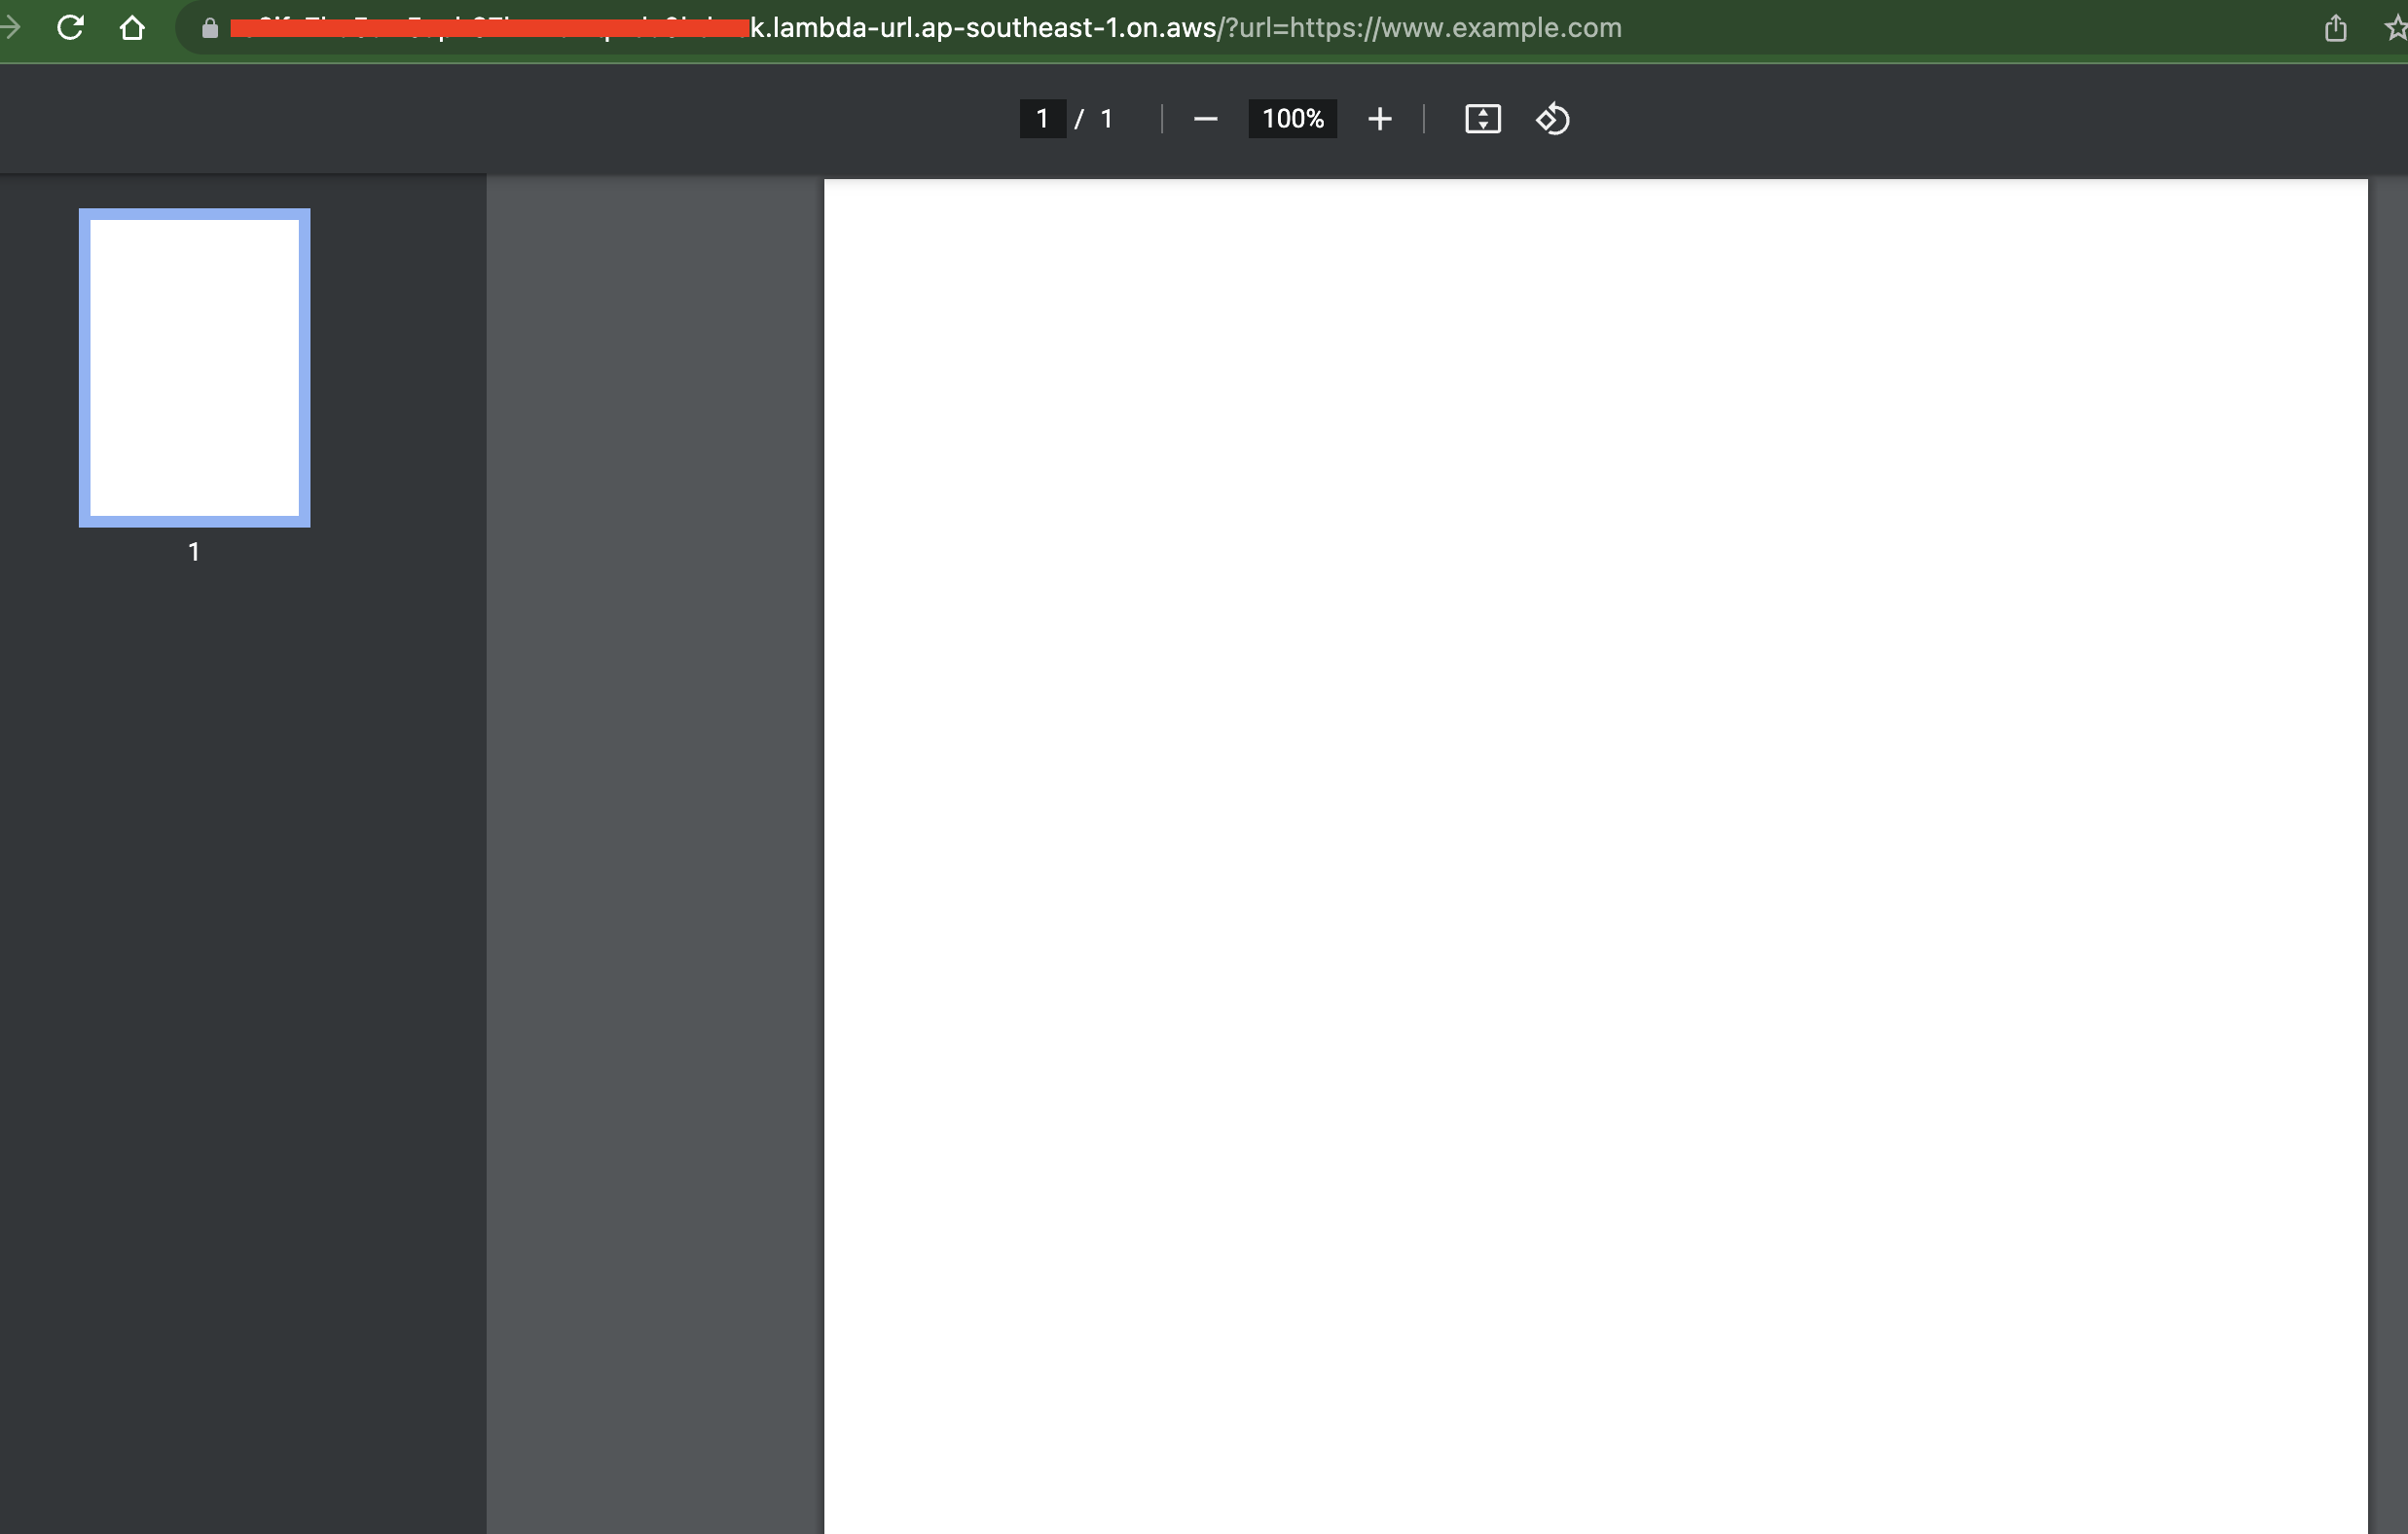Click the address bar URL text
Screen dimensions: 2408x1534
(925, 28)
